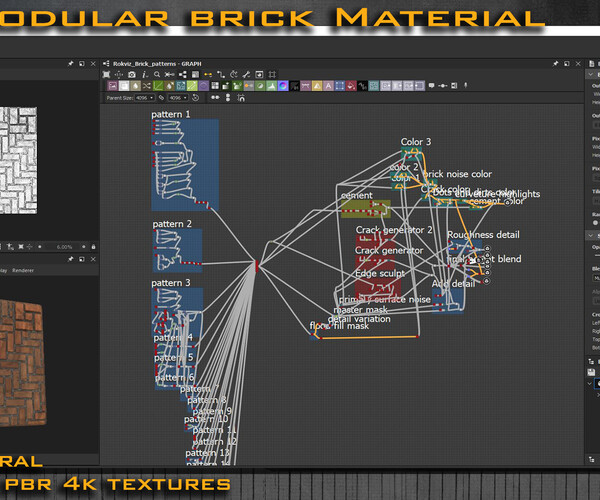This screenshot has width=600, height=500.
Task: Add a comment with speech bubble icon
Action: [x=431, y=86]
